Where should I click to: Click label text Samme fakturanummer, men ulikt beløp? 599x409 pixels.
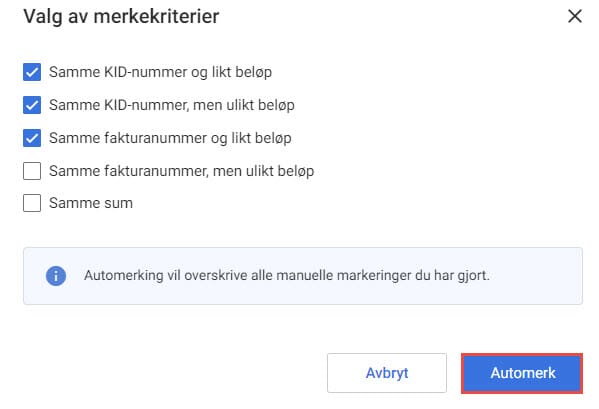point(182,171)
